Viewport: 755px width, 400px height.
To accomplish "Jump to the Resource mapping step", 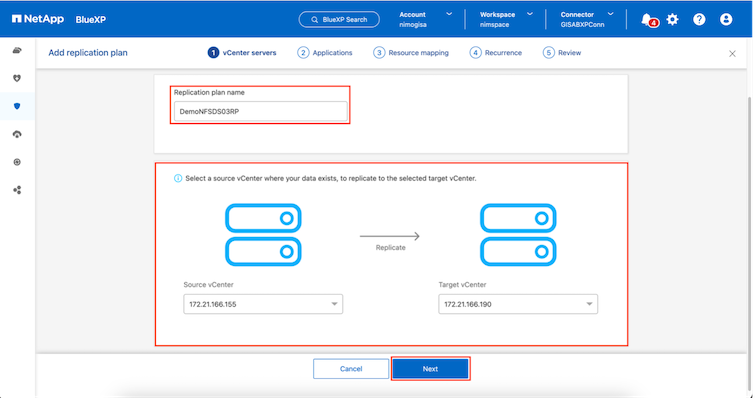I will (410, 52).
